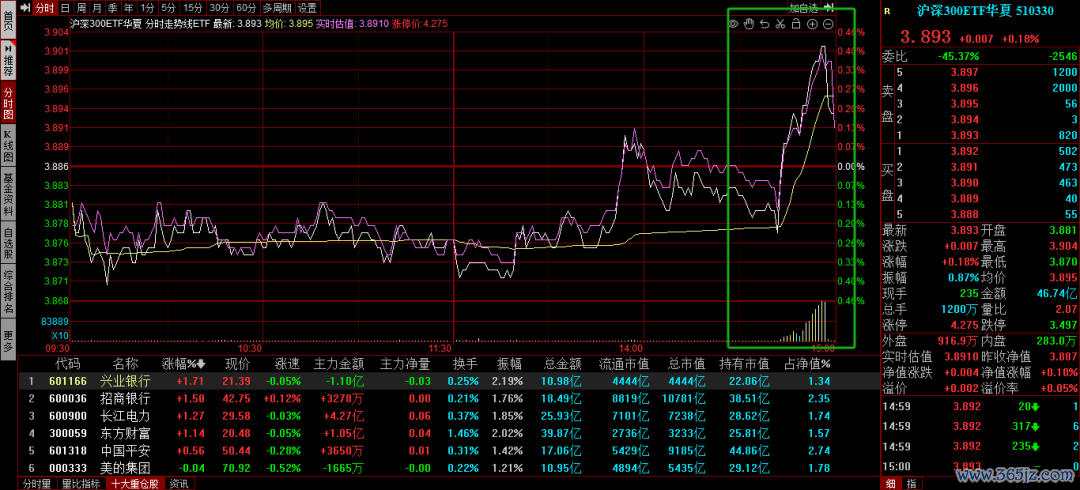Click the 14:00 time axis marker
Screen dimensions: 1080x490
pos(631,348)
